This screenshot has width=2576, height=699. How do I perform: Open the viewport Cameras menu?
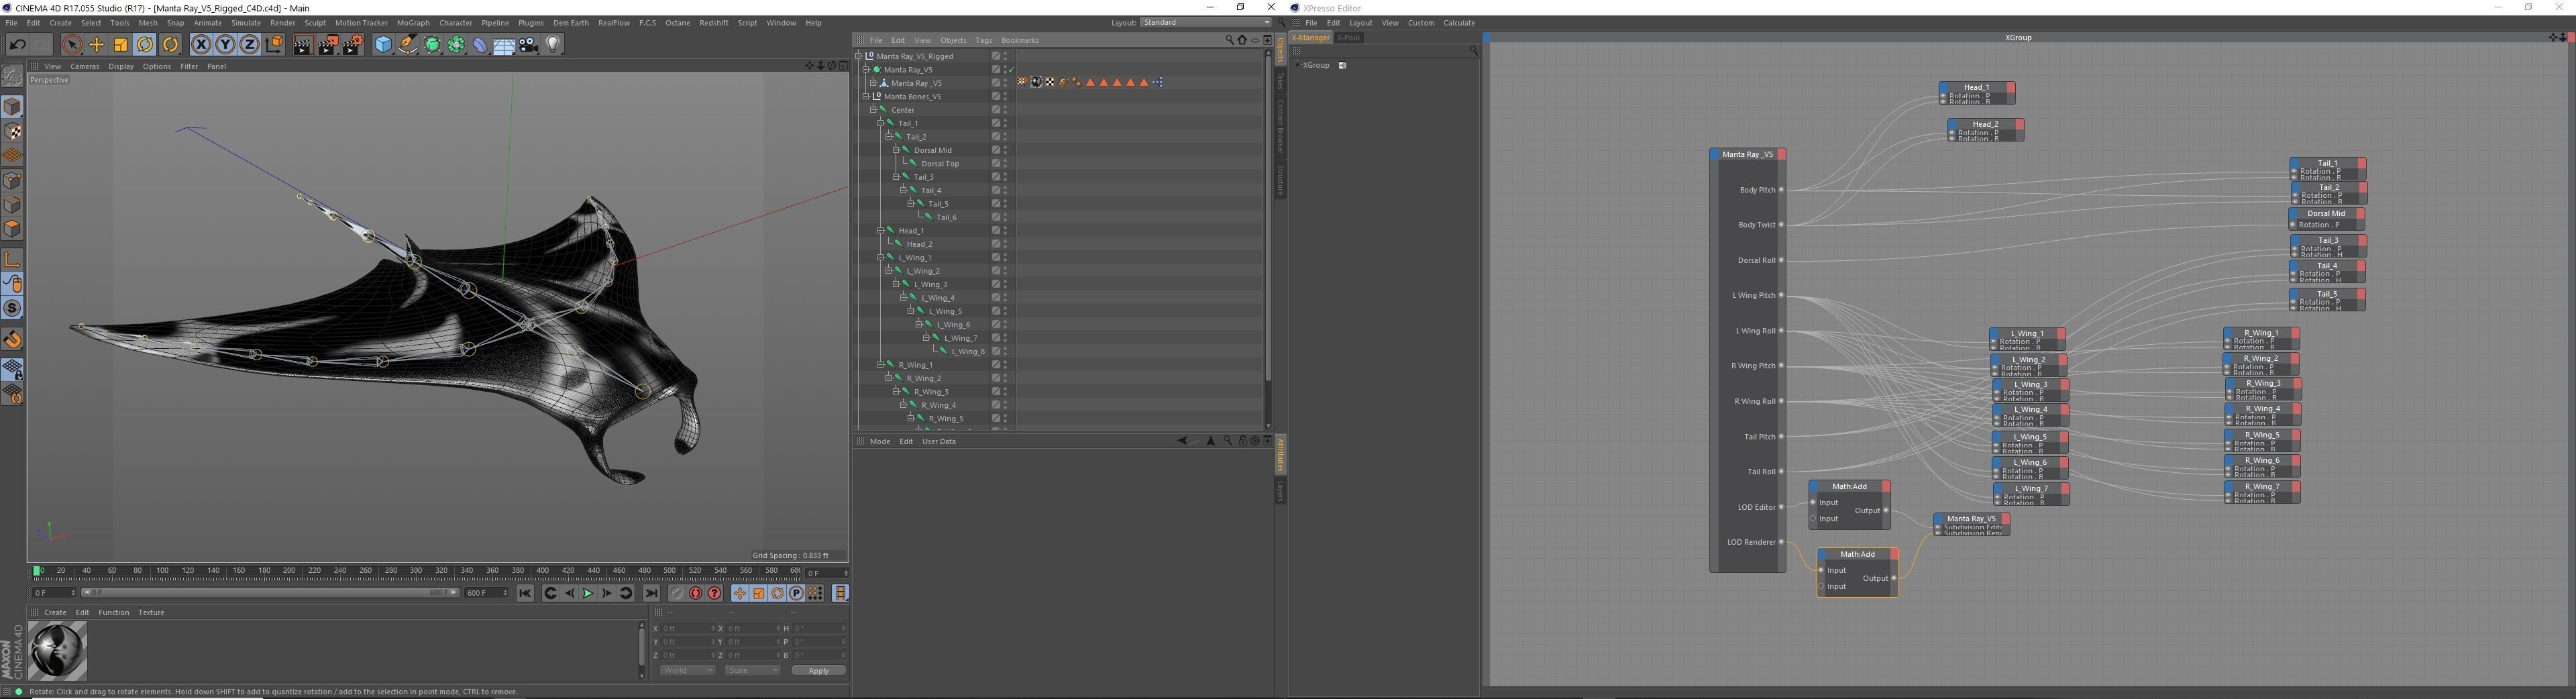tap(85, 66)
